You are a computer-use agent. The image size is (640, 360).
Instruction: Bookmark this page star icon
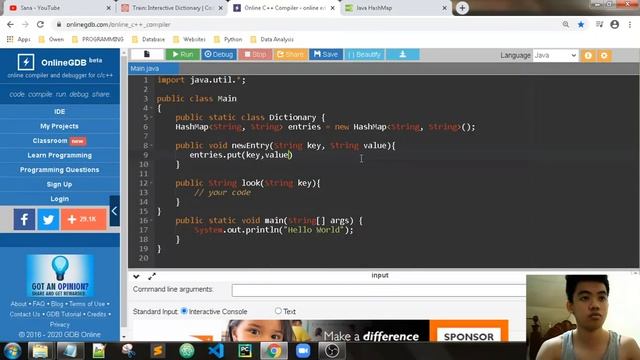[x=581, y=24]
